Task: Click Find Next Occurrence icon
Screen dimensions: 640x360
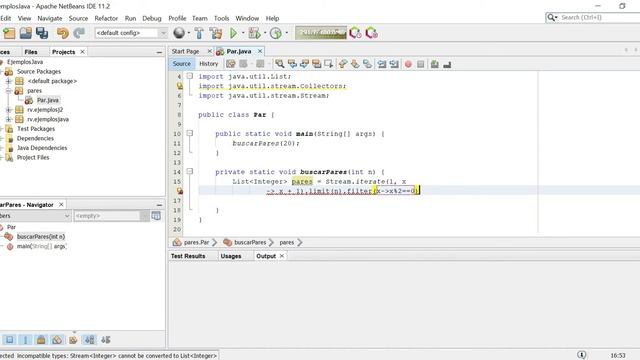Action: (304, 64)
